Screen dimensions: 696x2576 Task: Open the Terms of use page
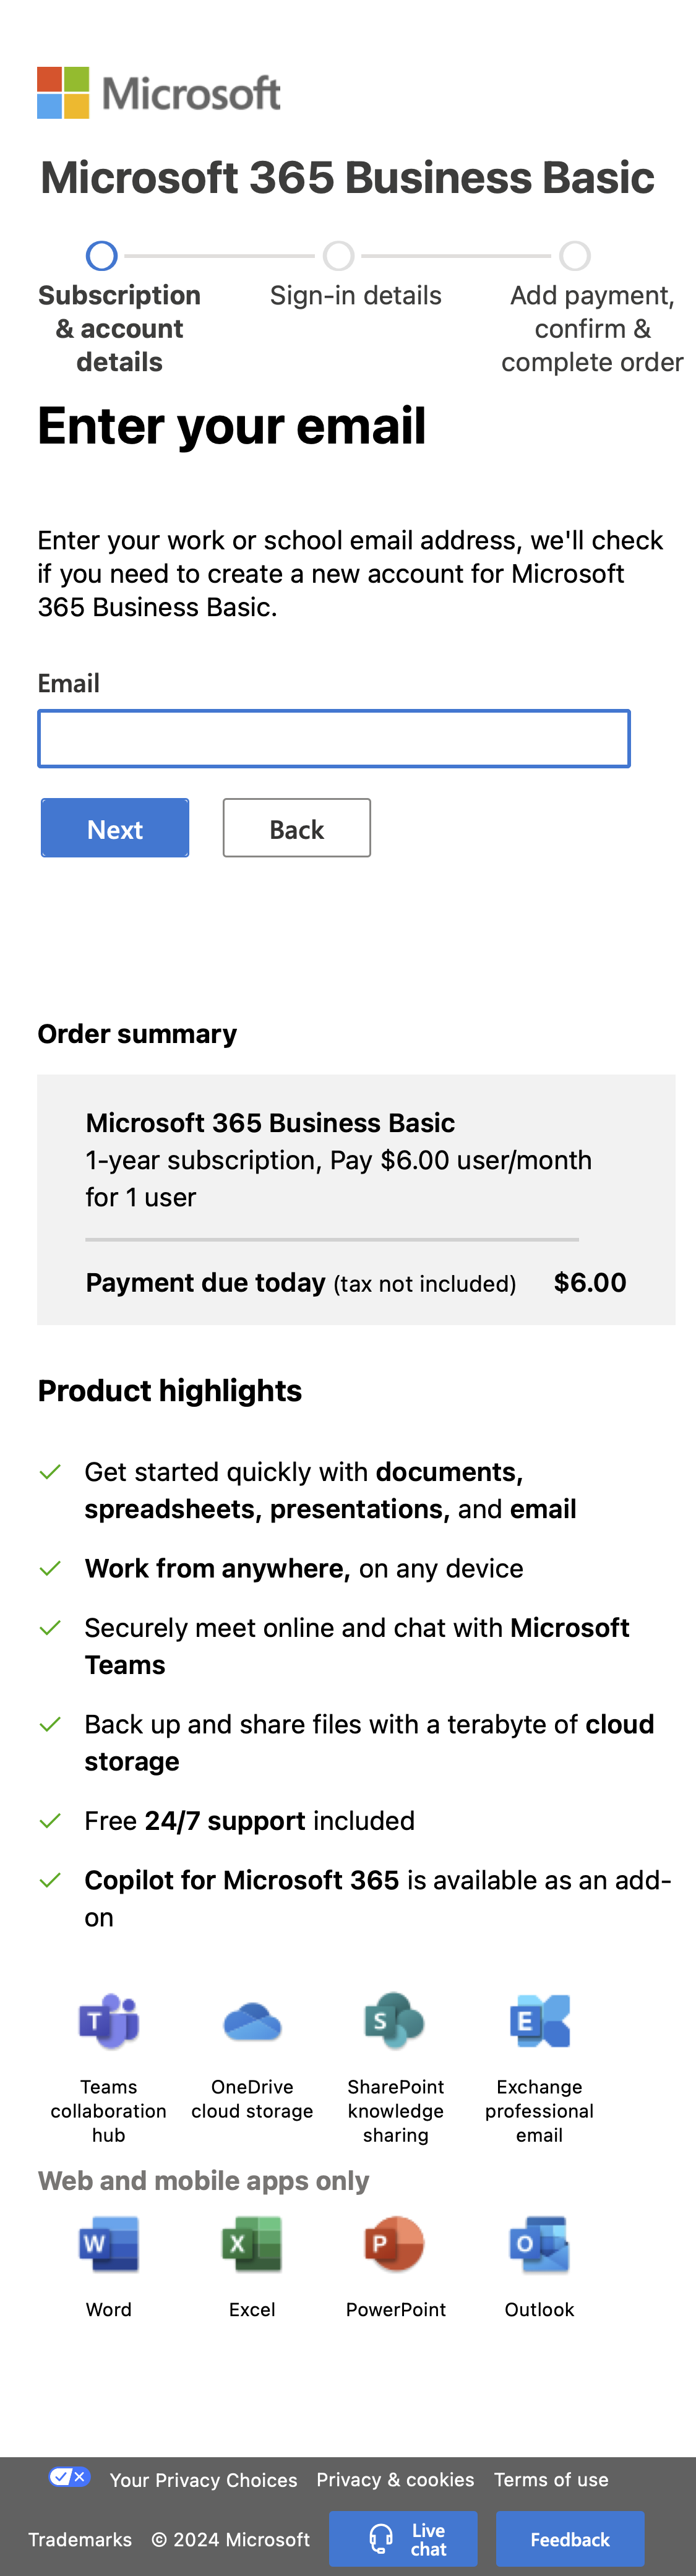point(551,2479)
